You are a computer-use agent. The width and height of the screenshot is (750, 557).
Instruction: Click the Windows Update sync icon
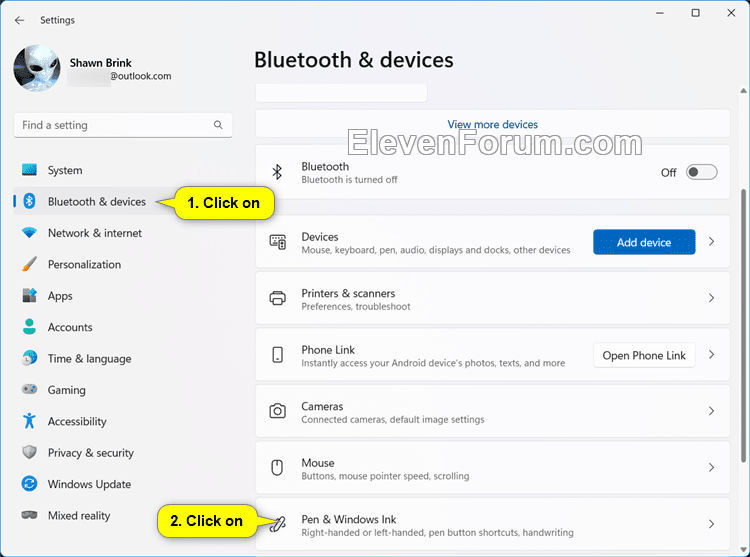click(29, 484)
